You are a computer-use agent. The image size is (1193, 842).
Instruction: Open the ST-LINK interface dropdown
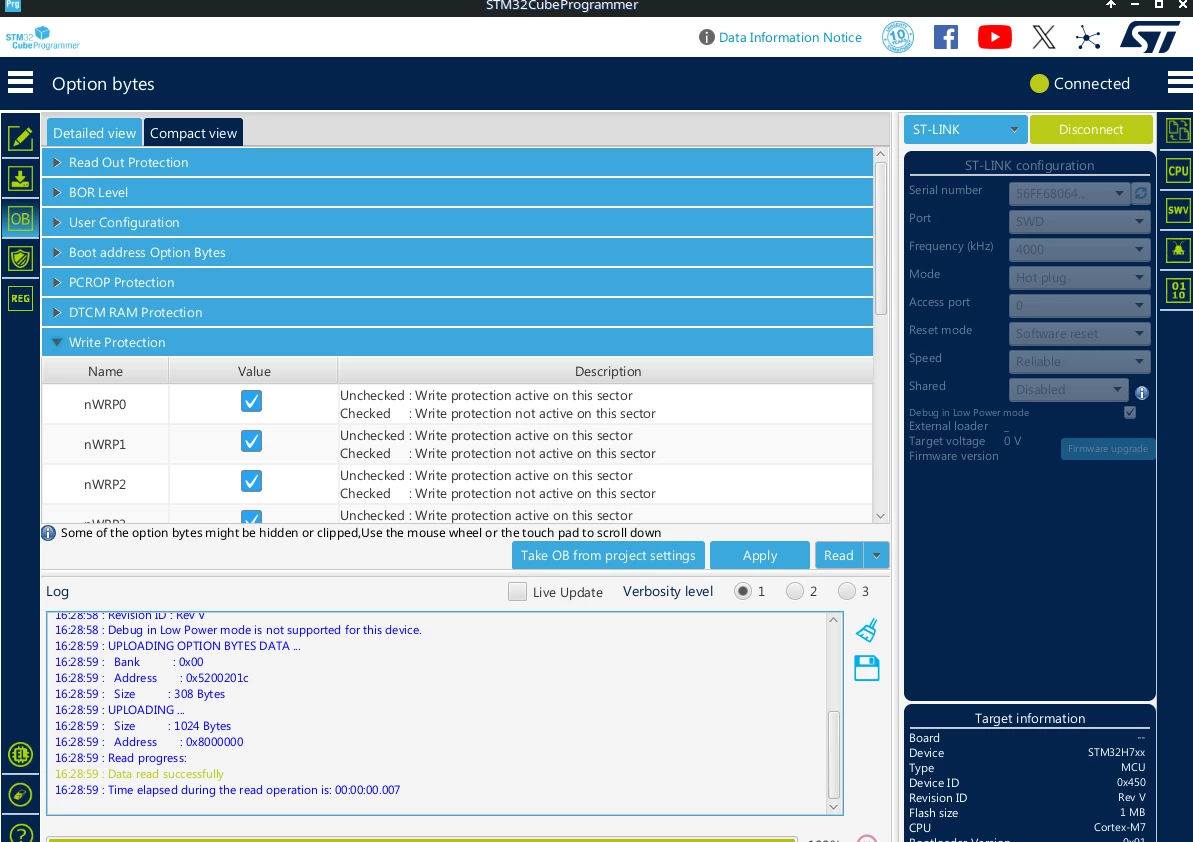tap(966, 129)
